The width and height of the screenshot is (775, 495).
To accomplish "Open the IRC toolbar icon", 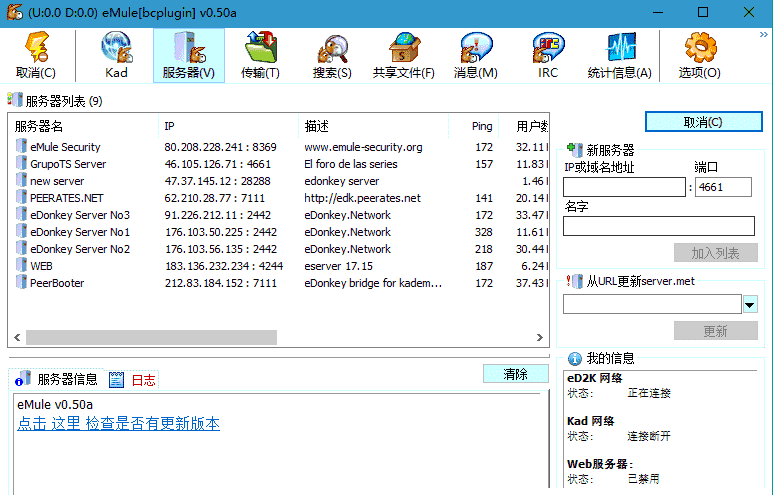I will tap(548, 47).
